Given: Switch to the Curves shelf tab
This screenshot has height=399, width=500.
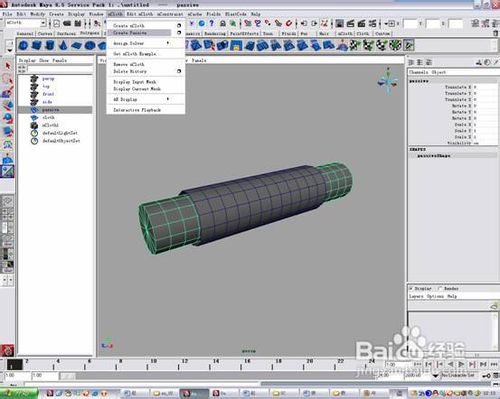Looking at the screenshot, I should click(x=45, y=33).
